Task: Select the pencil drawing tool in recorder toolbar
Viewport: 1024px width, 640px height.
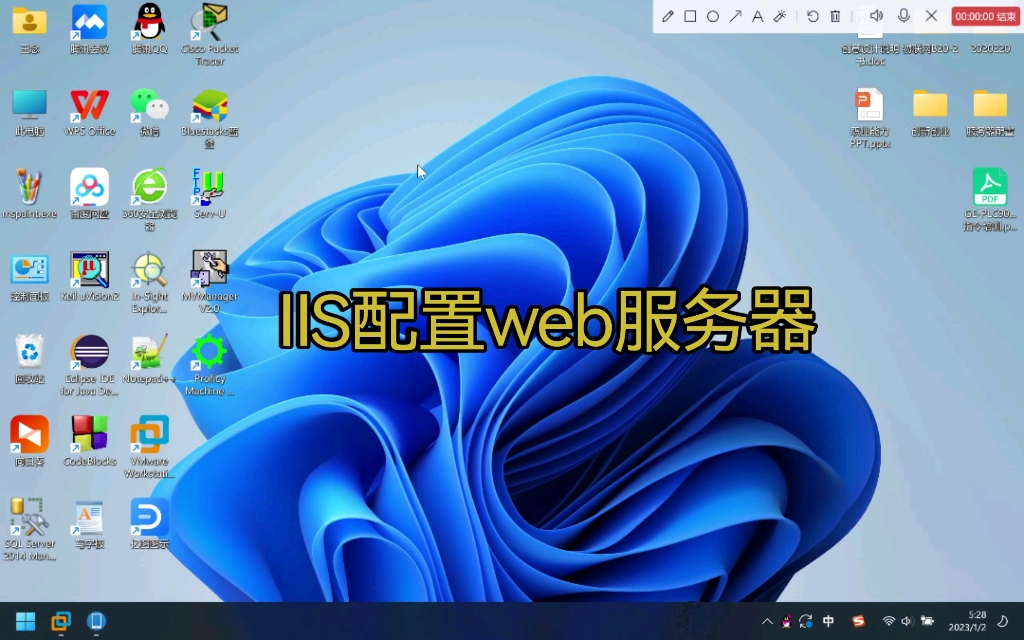Action: click(x=667, y=16)
